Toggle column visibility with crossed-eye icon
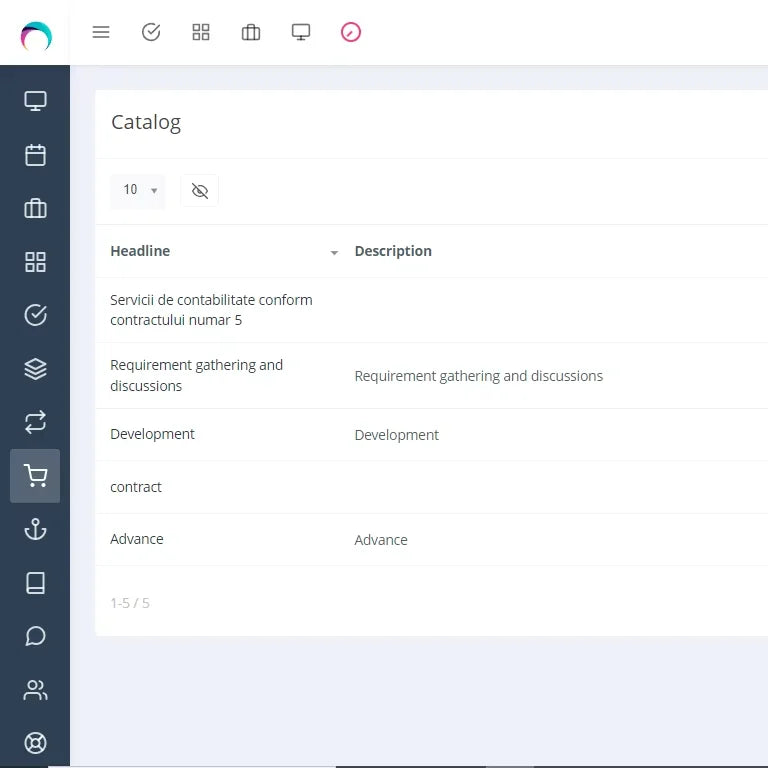 pos(200,191)
